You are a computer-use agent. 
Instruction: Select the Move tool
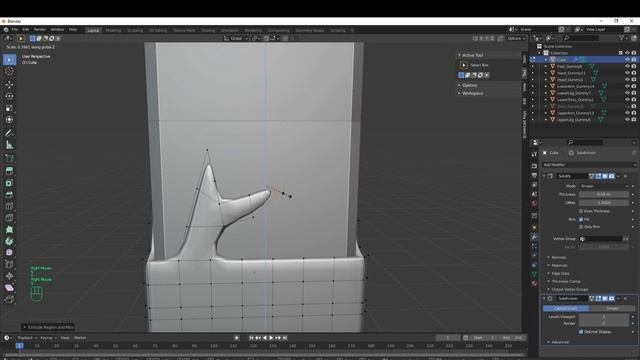9,84
